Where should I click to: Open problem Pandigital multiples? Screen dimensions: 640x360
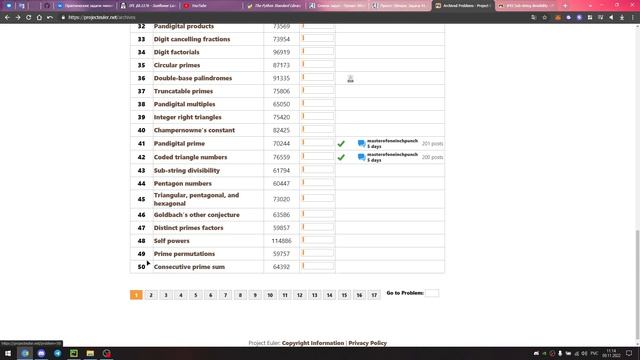(184, 104)
